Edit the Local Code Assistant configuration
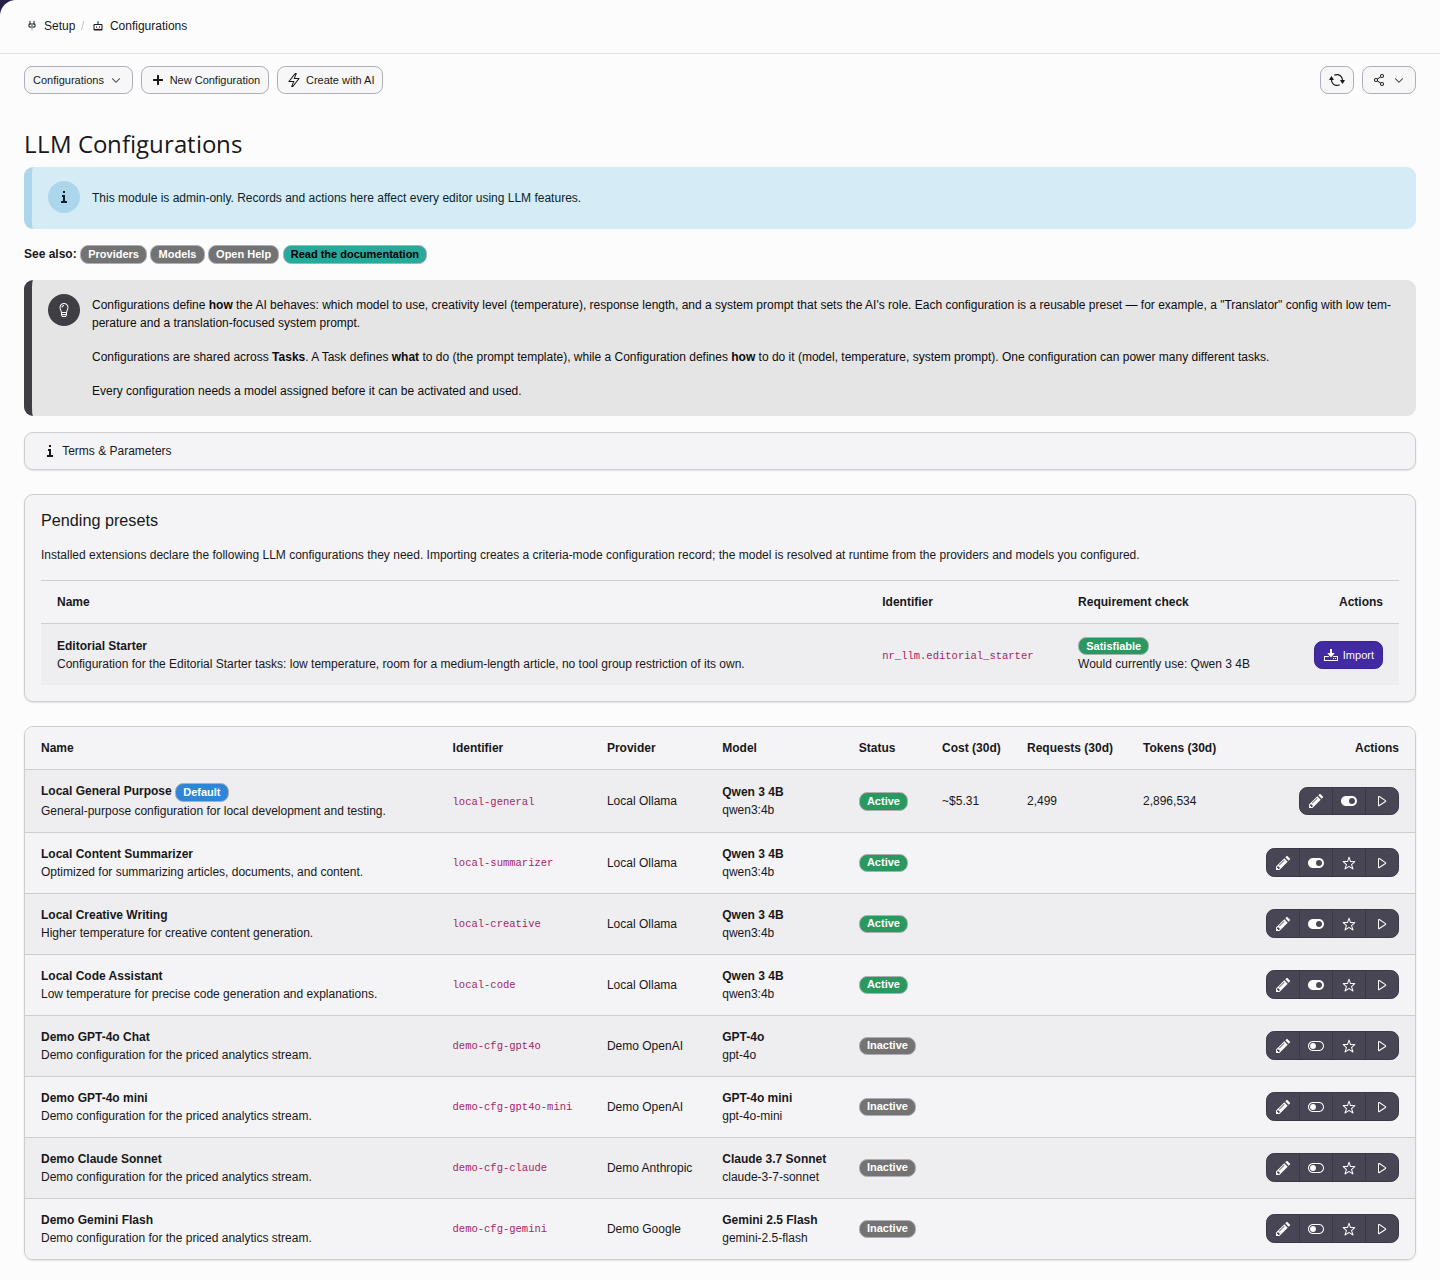The width and height of the screenshot is (1440, 1280). point(1283,985)
